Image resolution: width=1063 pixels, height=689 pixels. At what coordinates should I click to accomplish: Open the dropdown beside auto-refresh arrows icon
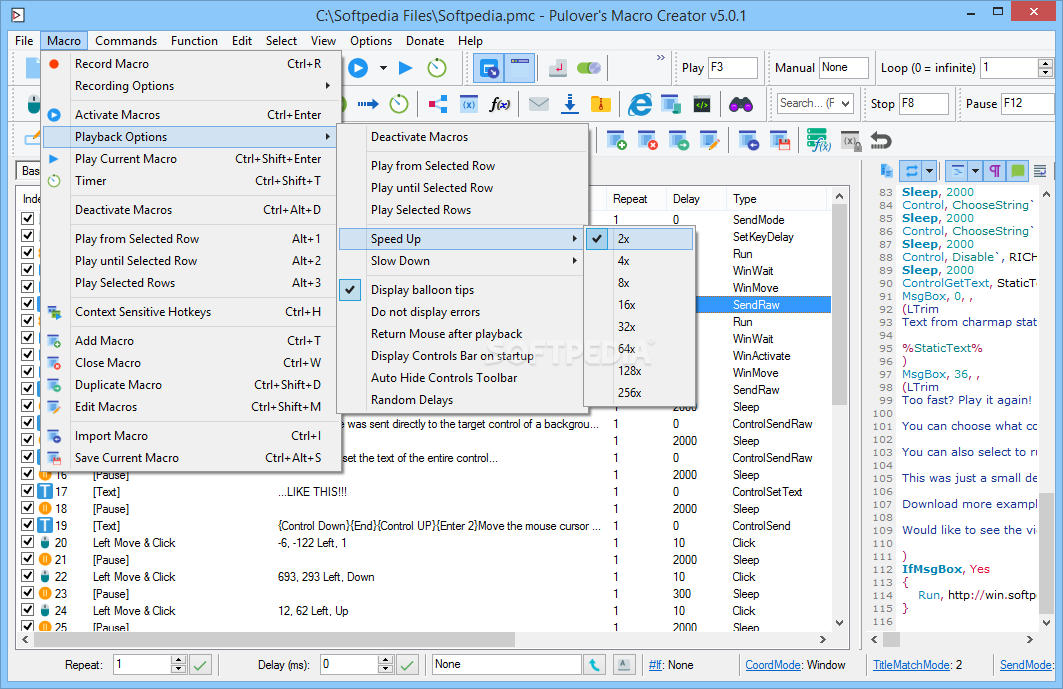tap(929, 171)
